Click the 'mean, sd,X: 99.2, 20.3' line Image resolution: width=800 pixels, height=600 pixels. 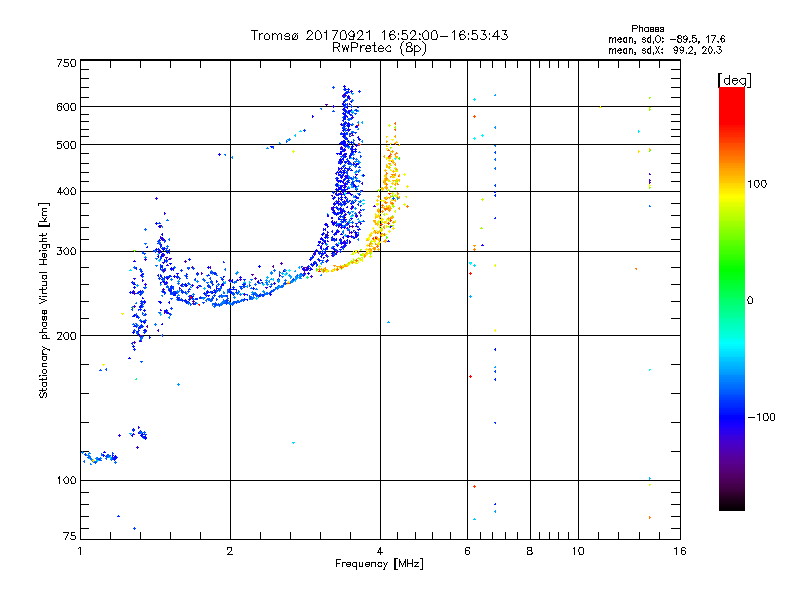665,50
